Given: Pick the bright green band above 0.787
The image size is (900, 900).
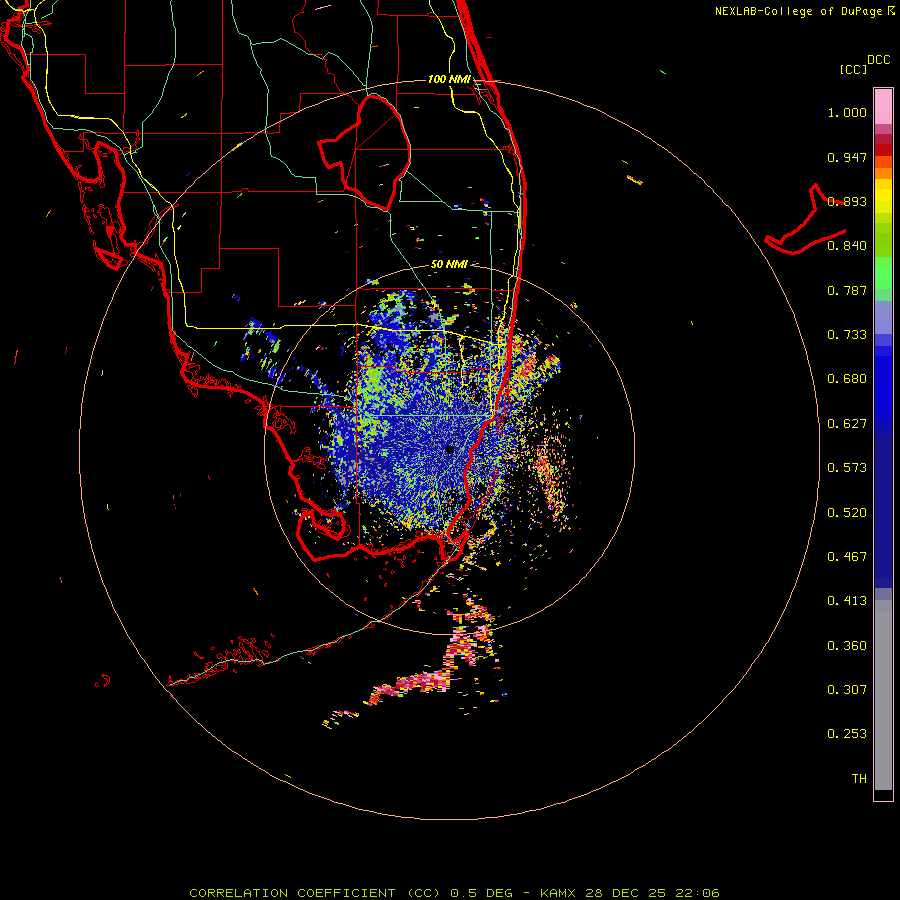Looking at the screenshot, I should [883, 273].
